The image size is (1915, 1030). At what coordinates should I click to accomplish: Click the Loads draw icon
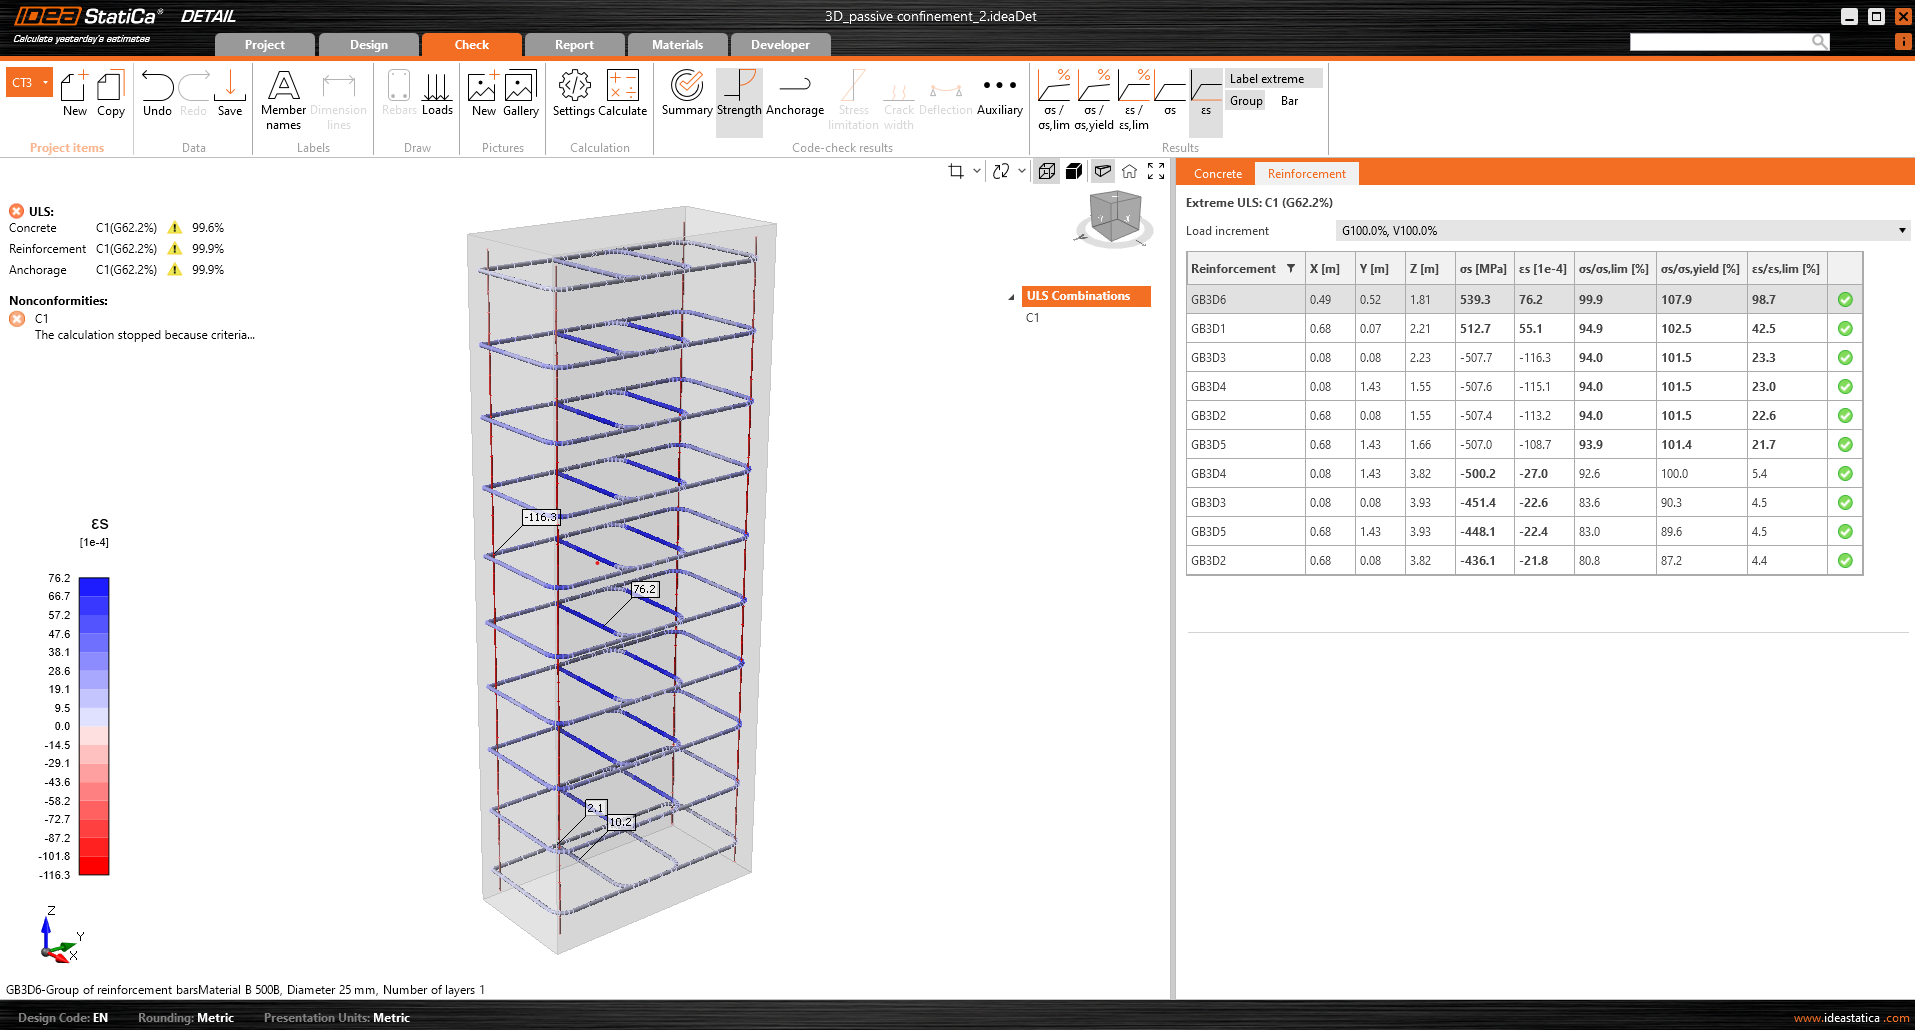pos(437,93)
